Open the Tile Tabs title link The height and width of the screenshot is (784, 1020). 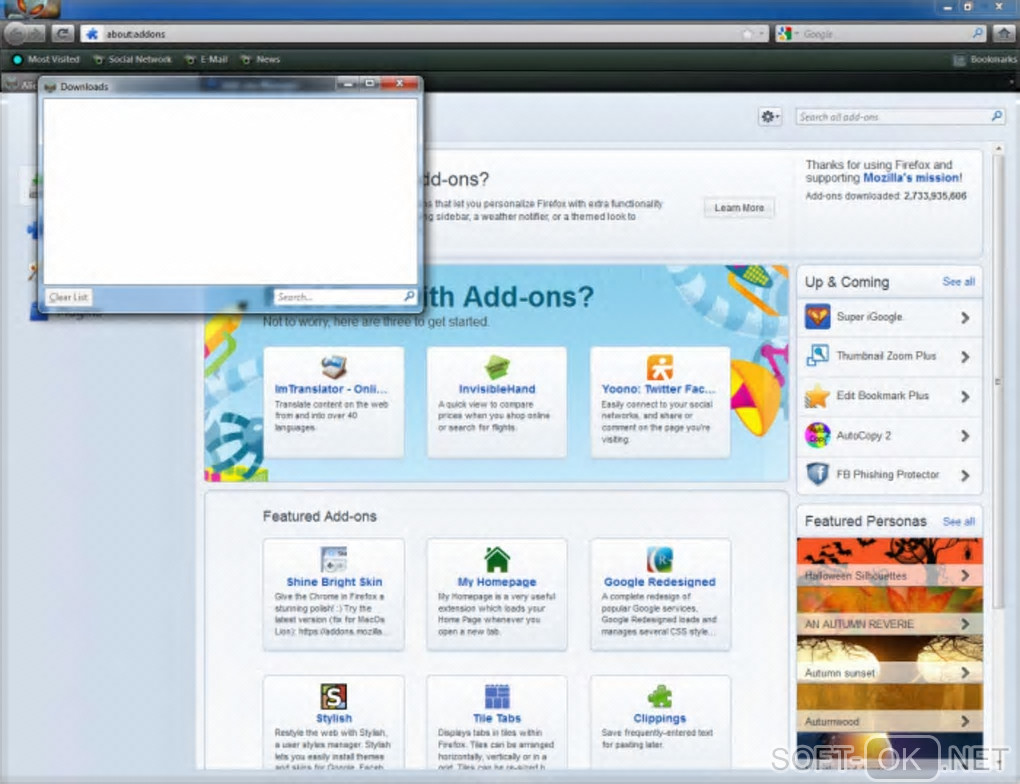pos(497,718)
